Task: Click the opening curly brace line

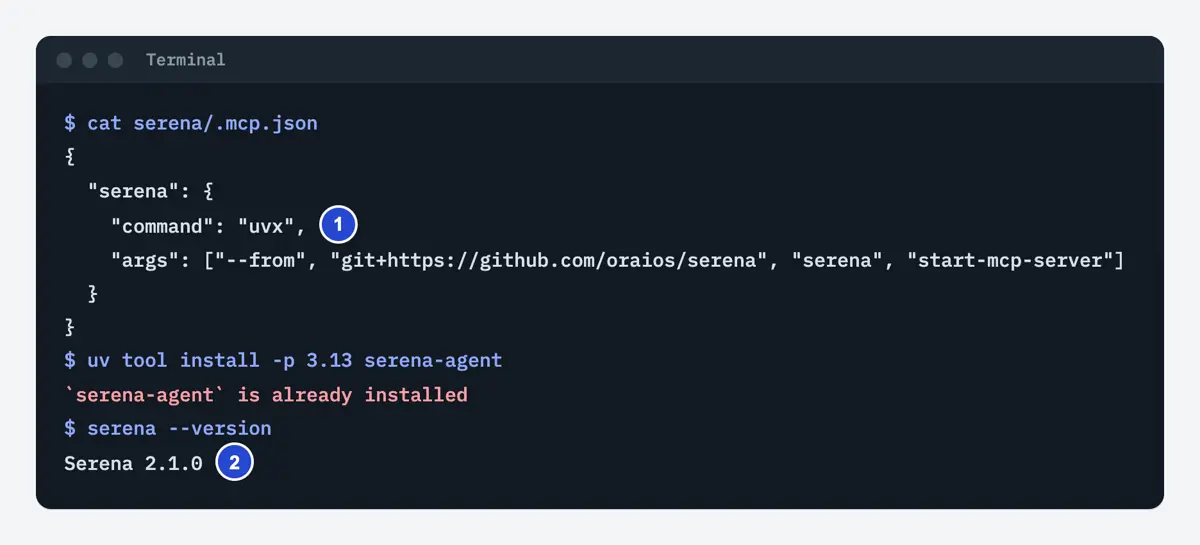Action: pyautogui.click(x=69, y=158)
